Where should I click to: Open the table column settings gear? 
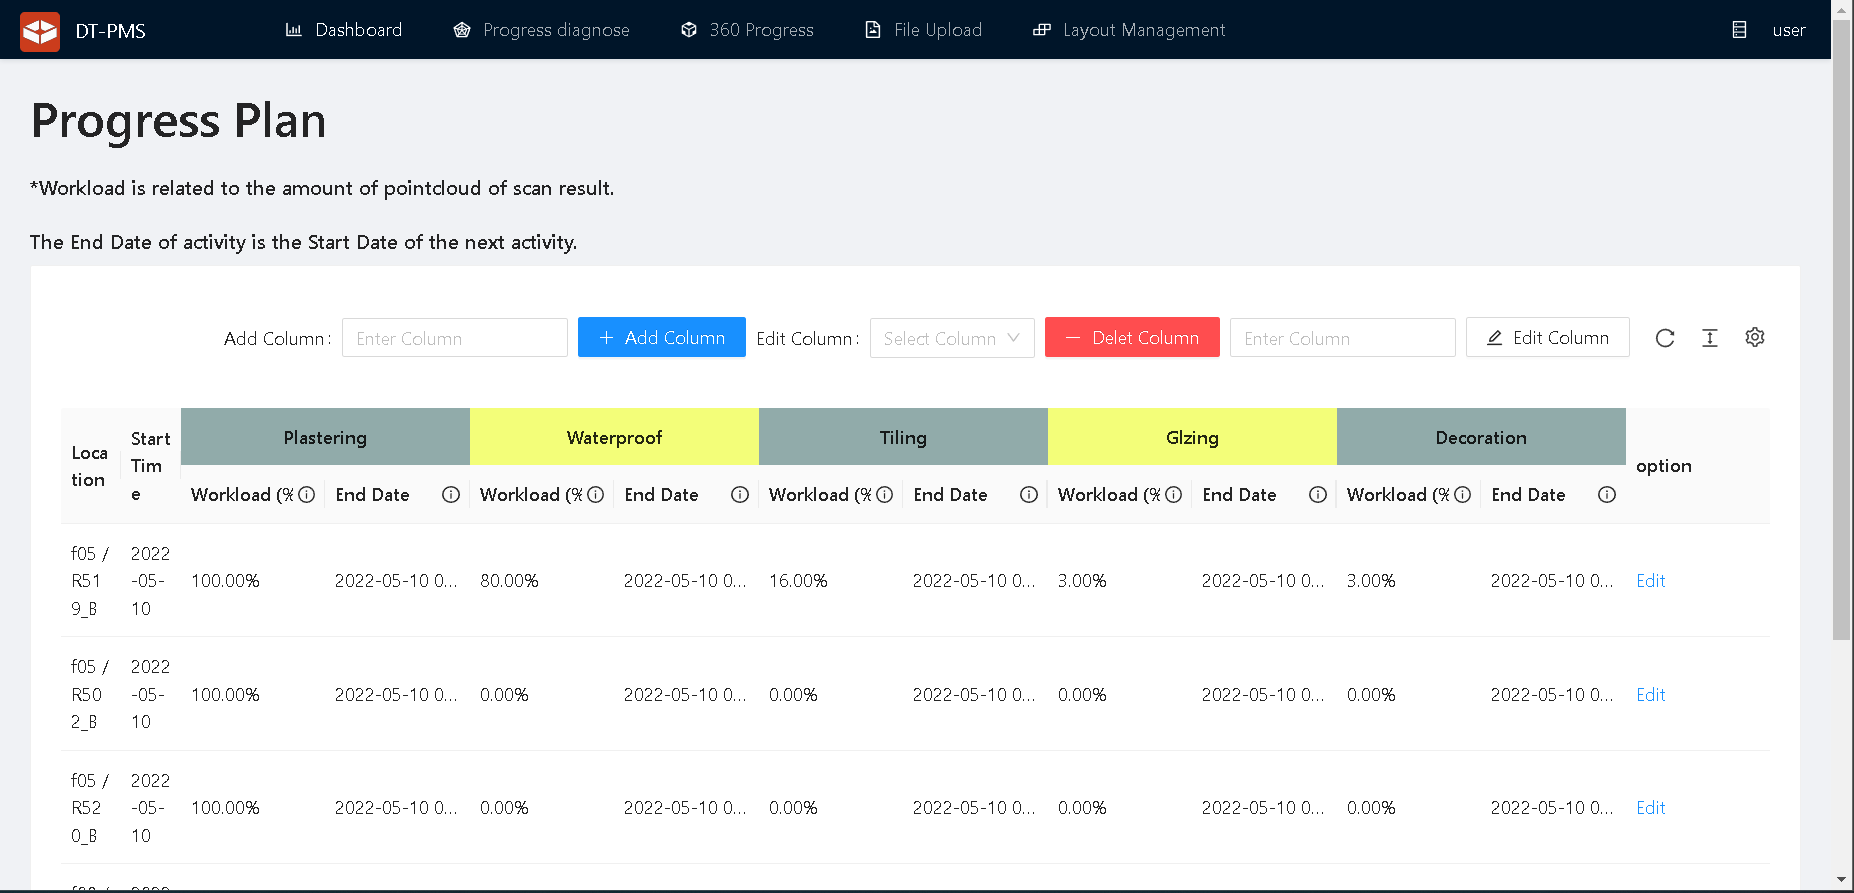tap(1755, 338)
